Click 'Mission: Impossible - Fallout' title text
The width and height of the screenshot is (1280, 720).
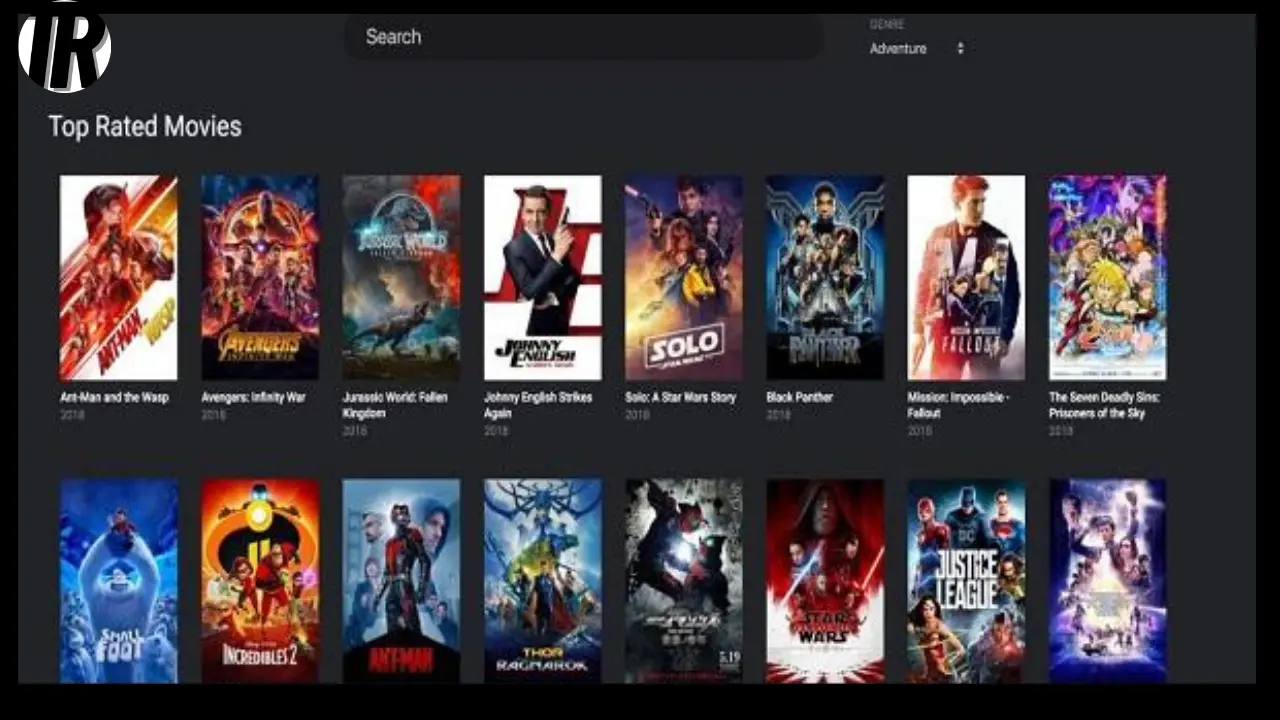pyautogui.click(x=959, y=405)
